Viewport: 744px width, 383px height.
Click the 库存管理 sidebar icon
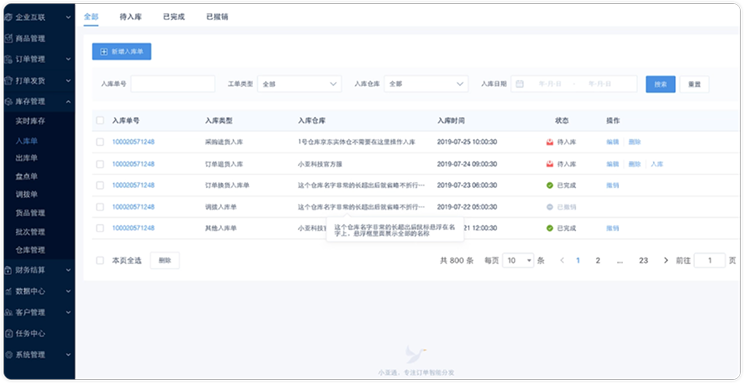point(8,102)
